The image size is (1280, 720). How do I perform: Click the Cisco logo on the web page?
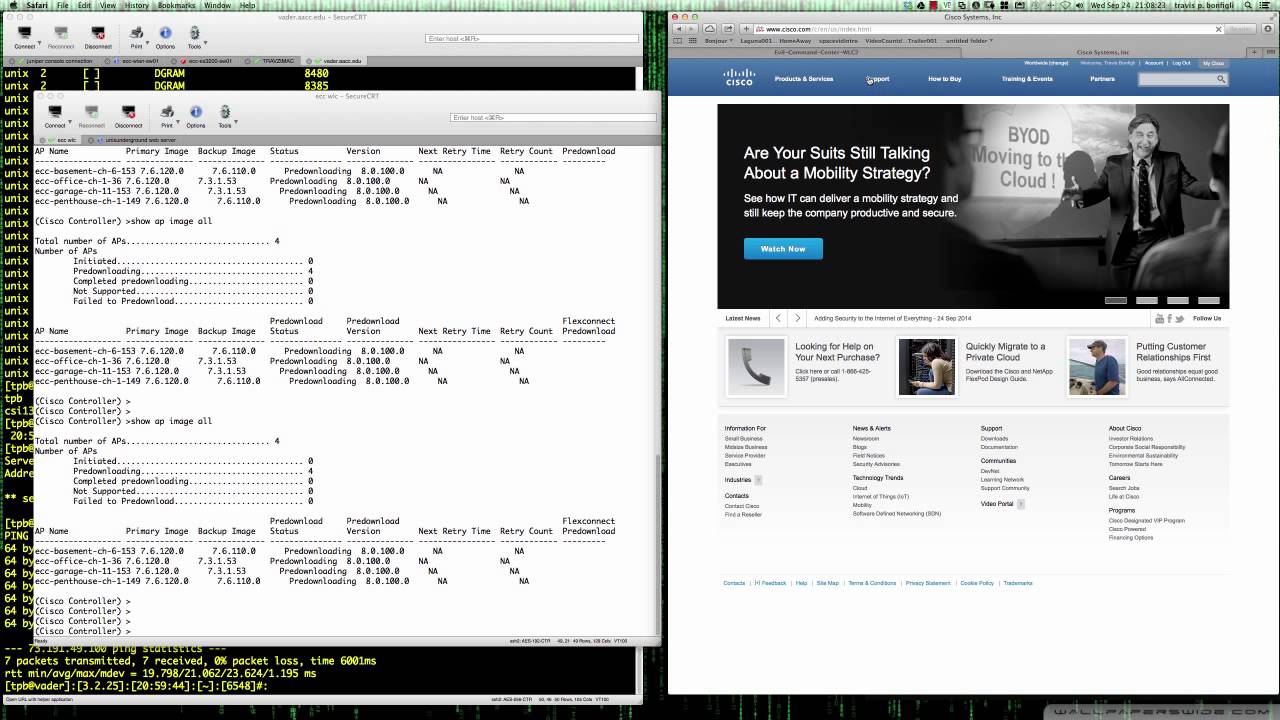click(739, 78)
